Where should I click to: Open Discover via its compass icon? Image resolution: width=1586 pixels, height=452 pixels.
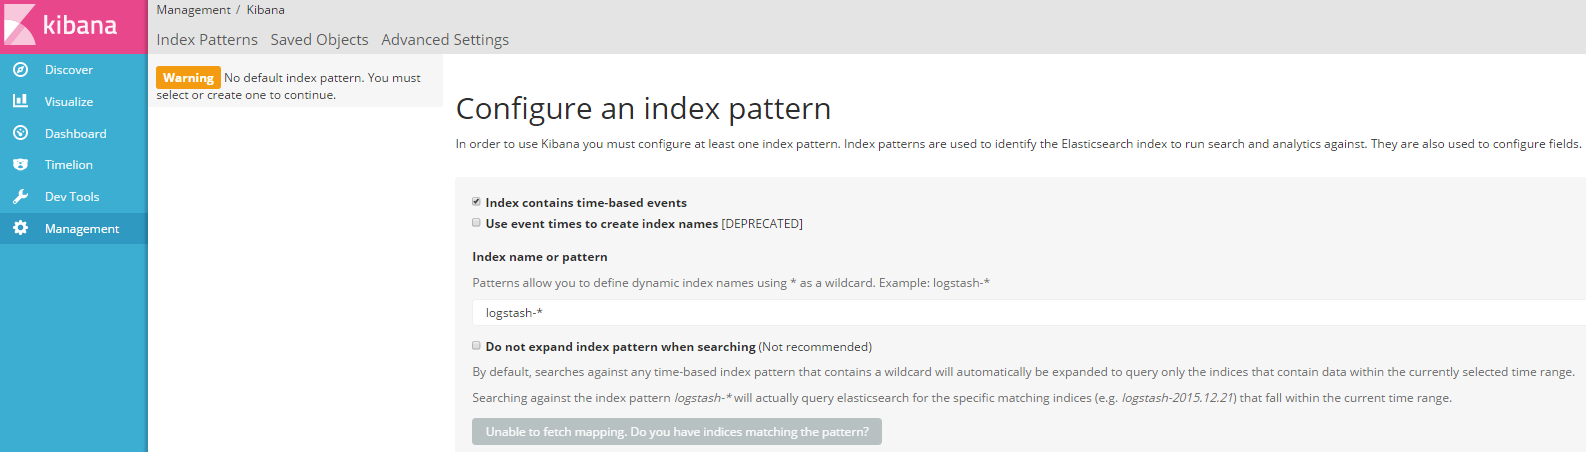pyautogui.click(x=20, y=70)
